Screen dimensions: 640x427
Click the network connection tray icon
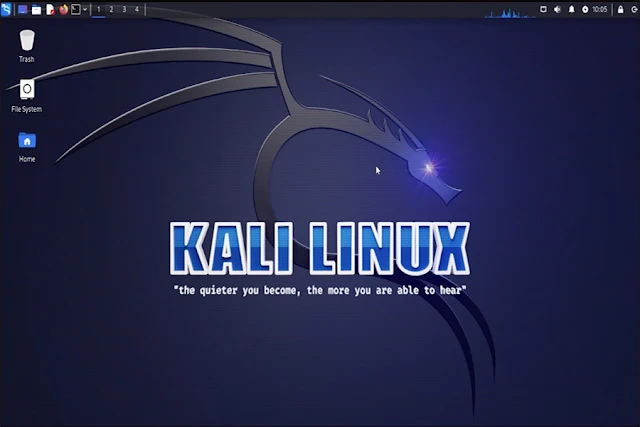(543, 9)
